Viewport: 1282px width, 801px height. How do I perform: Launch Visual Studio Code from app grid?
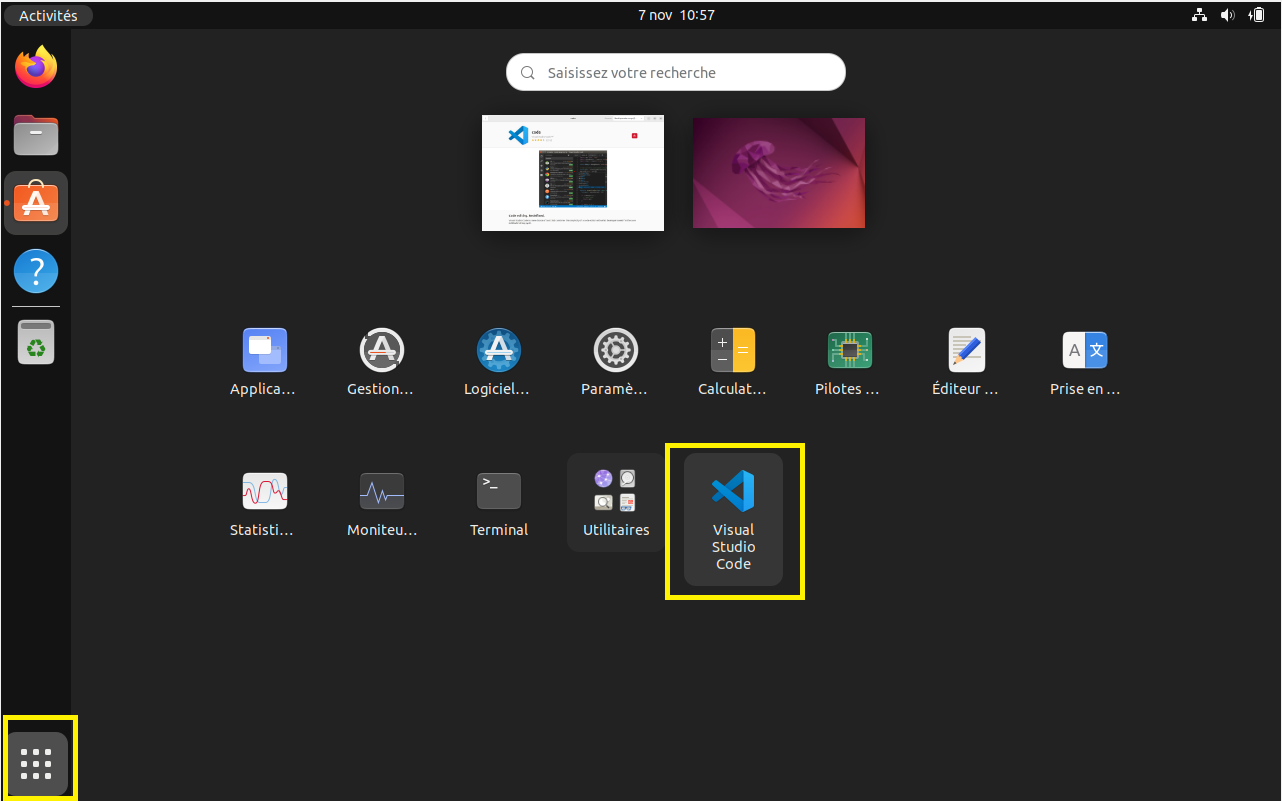733,520
